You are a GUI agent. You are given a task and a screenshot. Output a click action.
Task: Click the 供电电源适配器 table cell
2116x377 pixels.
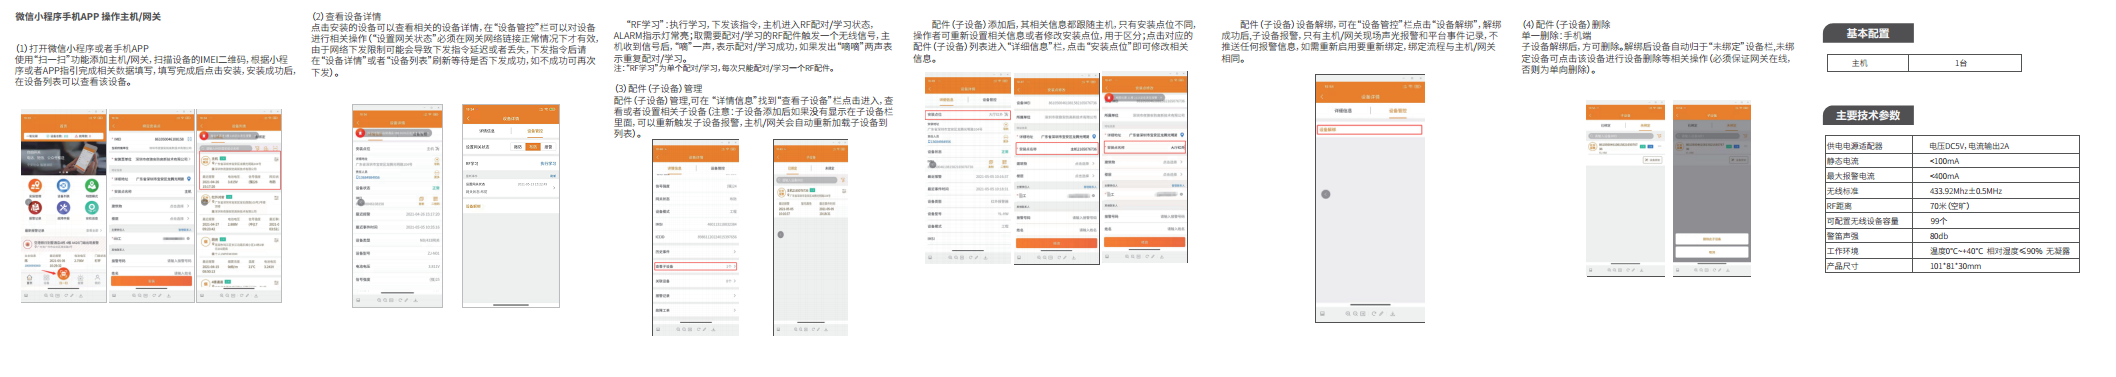click(1868, 146)
